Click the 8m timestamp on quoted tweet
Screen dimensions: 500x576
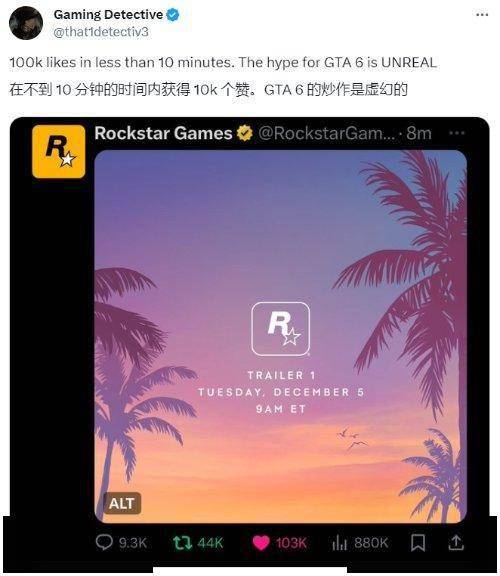click(419, 133)
